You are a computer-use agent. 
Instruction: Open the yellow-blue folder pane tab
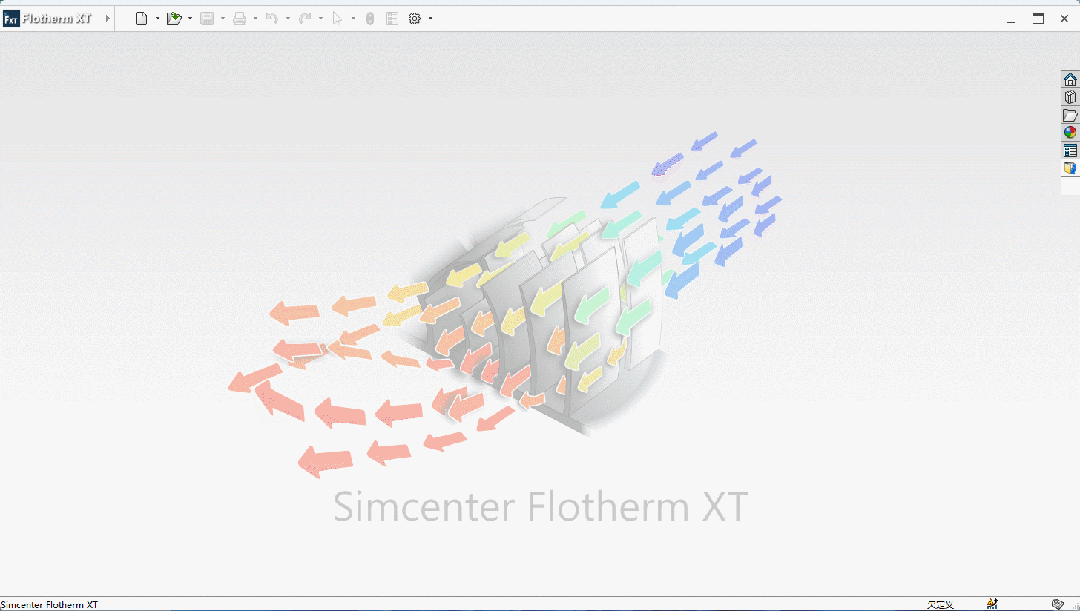tap(1070, 168)
